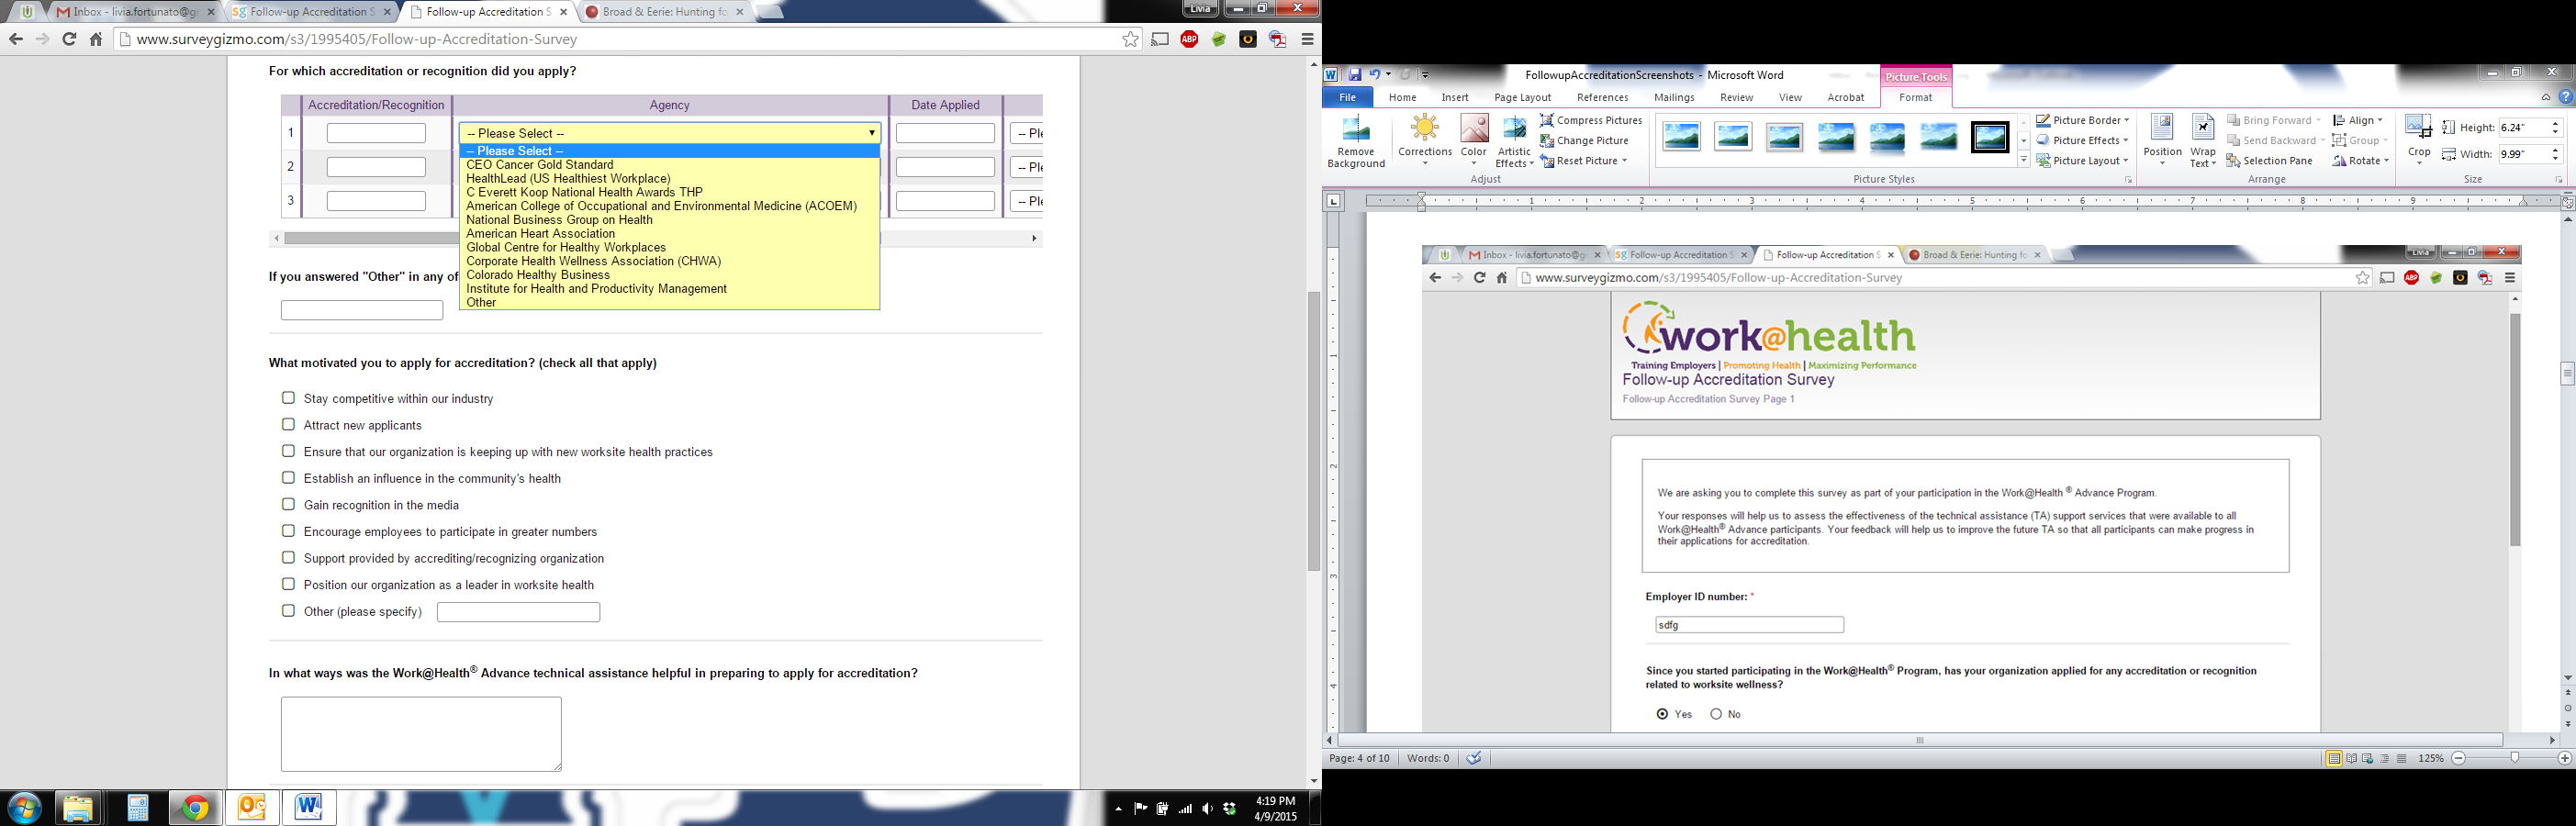Open Wrap Text options in Word

[2202, 141]
